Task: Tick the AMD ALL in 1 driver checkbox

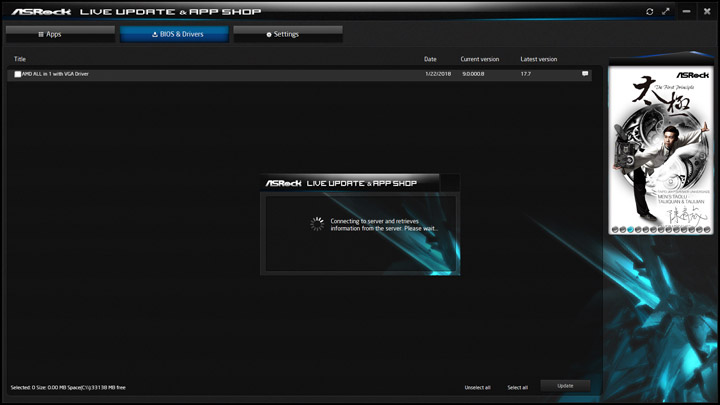Action: [x=17, y=74]
